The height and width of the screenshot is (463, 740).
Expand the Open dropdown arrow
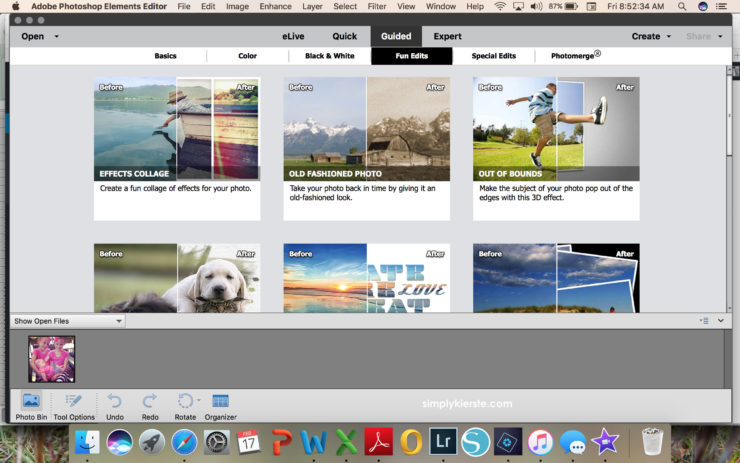56,36
